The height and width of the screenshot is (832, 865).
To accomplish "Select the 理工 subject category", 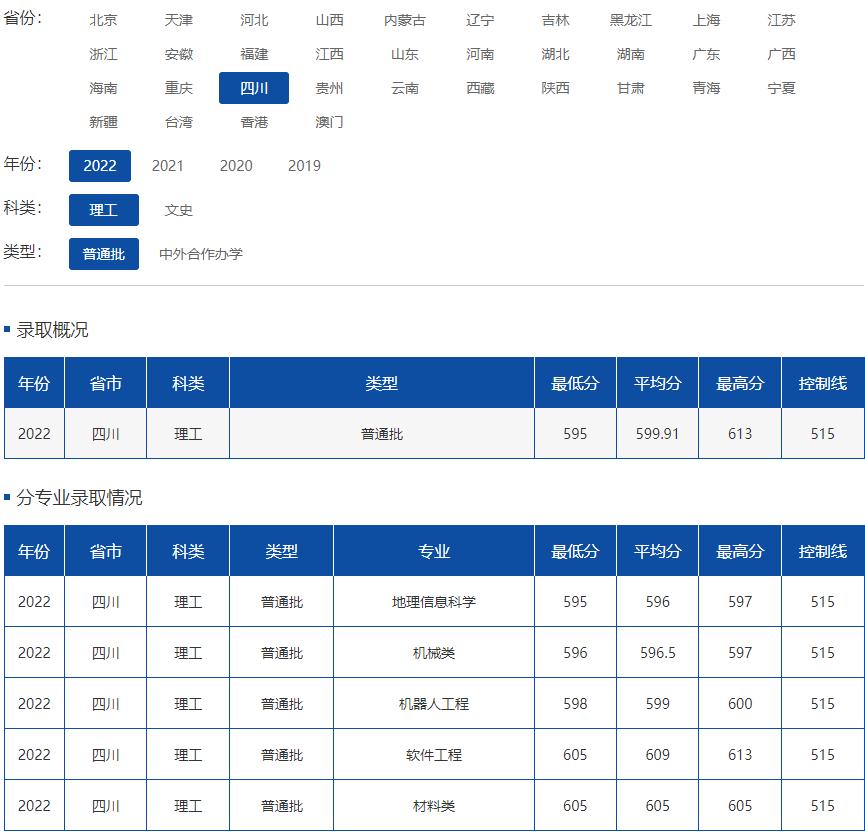I will click(103, 210).
